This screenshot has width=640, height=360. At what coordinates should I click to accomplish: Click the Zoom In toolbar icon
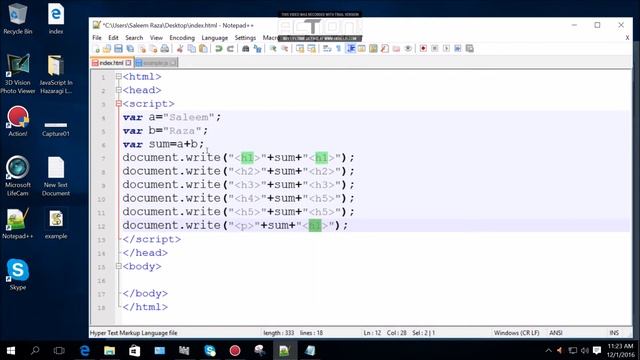coord(273,49)
